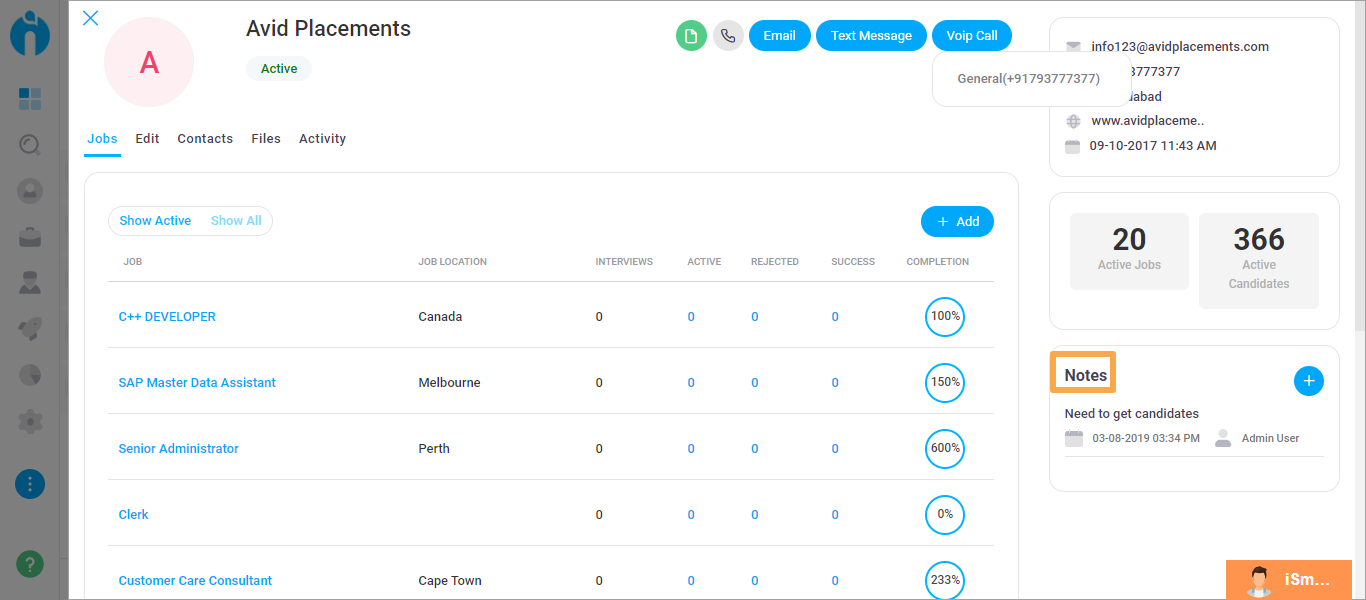
Task: Switch to Show Active jobs filter
Action: pyautogui.click(x=155, y=221)
